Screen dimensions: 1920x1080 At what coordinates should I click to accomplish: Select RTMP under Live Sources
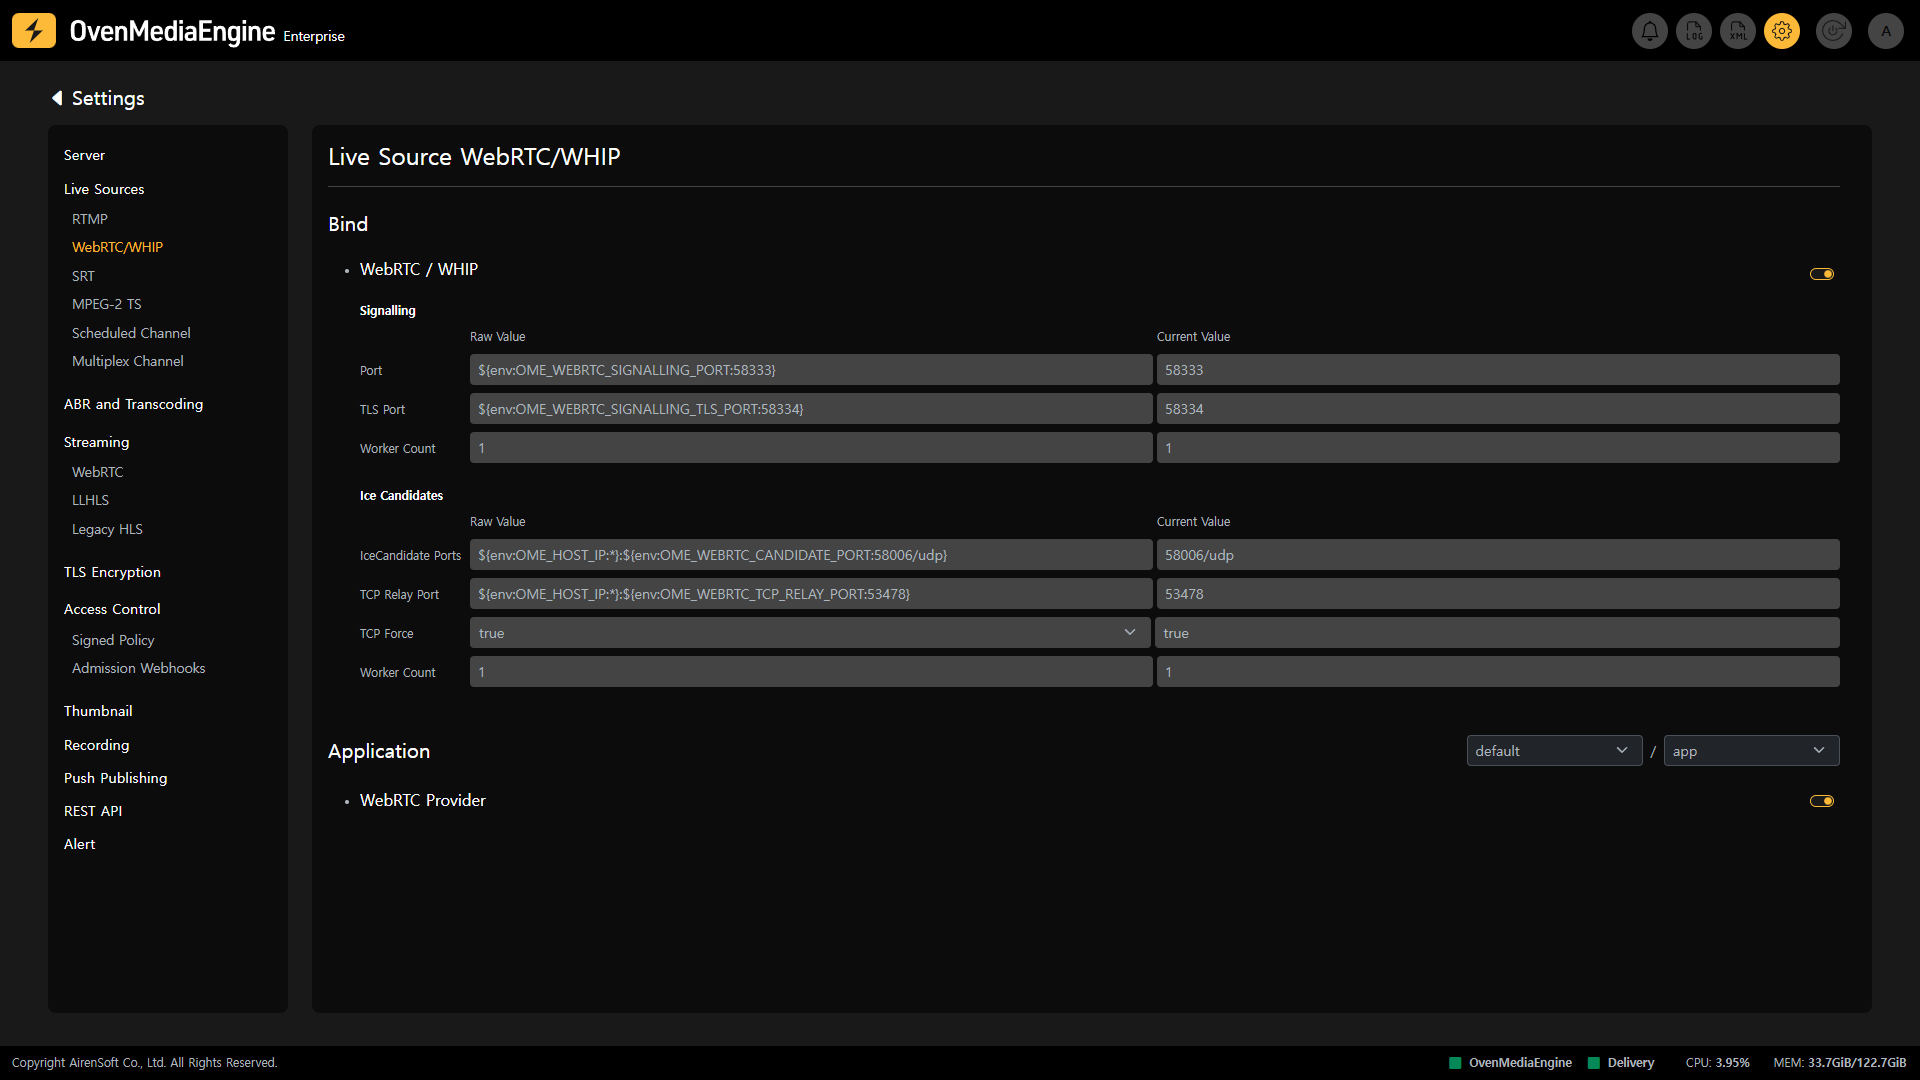[x=90, y=219]
